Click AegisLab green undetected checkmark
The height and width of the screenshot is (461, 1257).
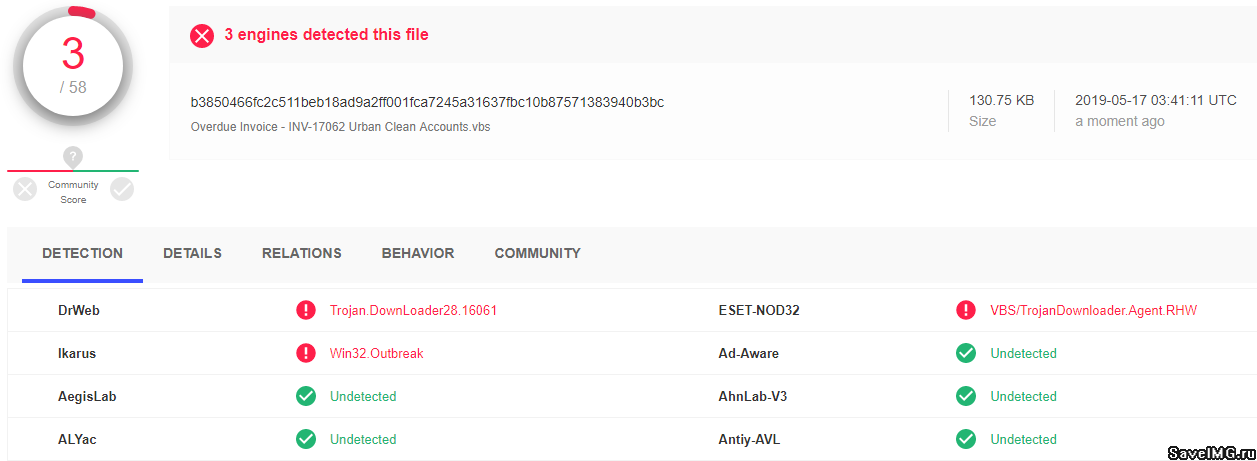306,396
